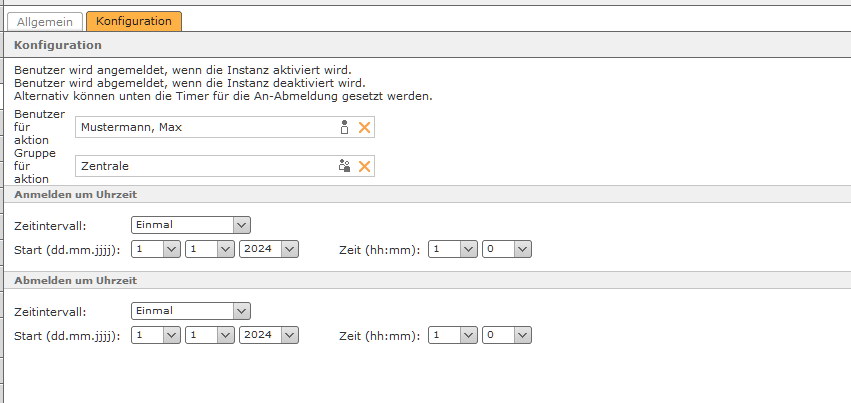Remove the Zentrale group selection

364,167
